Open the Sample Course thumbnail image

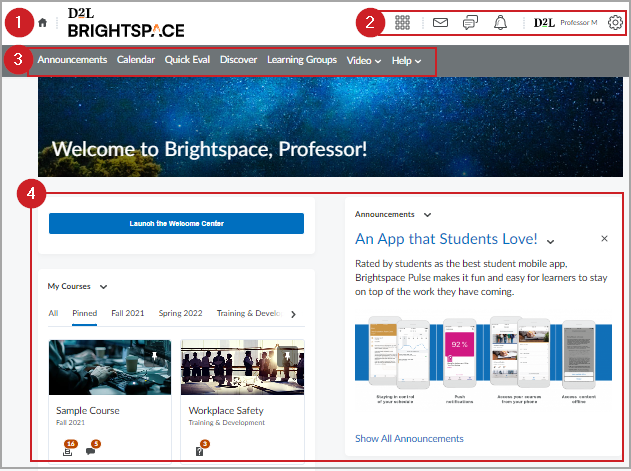[x=110, y=367]
